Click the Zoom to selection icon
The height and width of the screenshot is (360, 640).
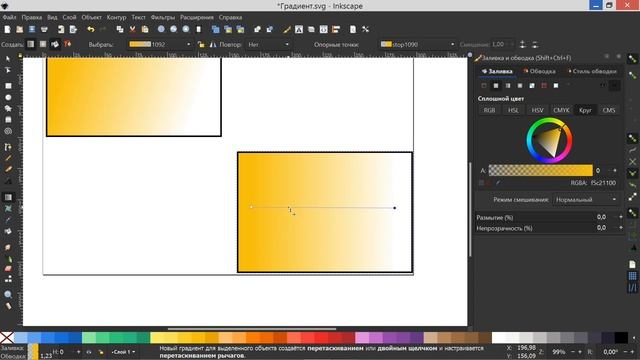[161, 29]
